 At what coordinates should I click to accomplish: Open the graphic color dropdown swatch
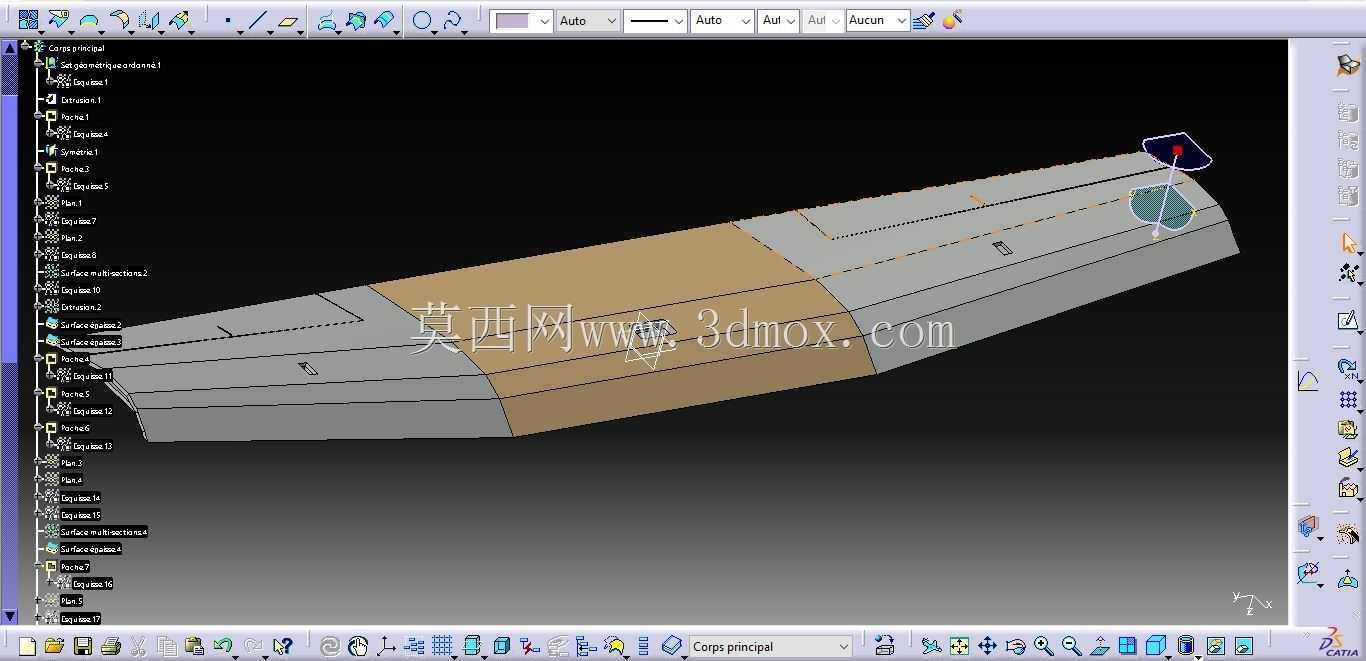pos(524,21)
